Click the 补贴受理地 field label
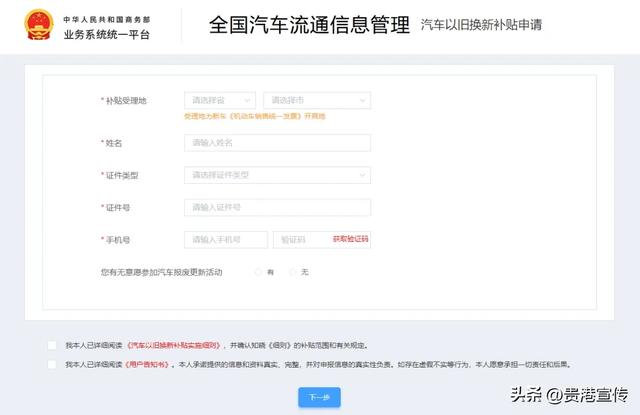Screen dimensions: 640x415 click(x=126, y=100)
